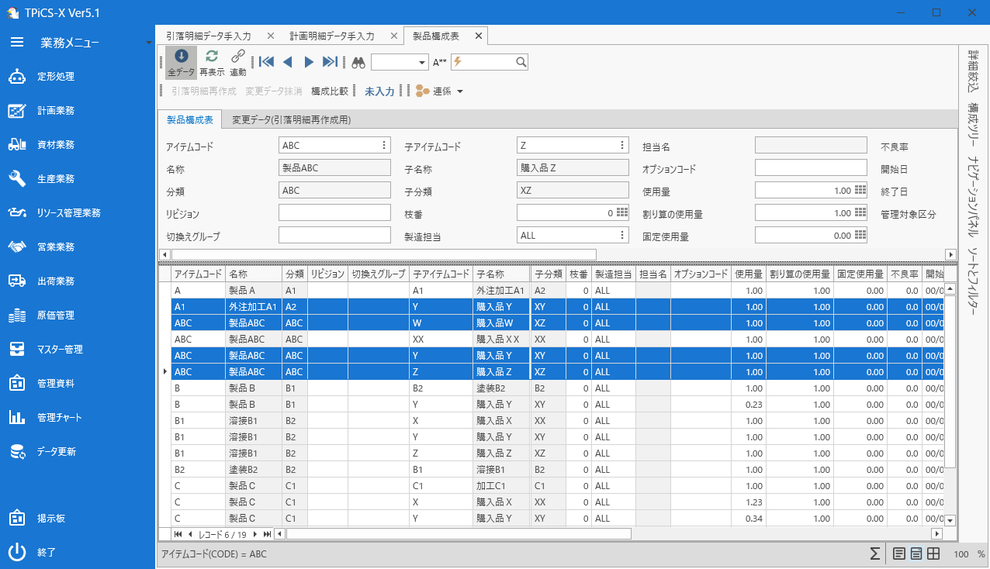Screen dimensions: 990x569
Task: Expand 業務メニュー dropdown arrow
Action: pyautogui.click(x=148, y=43)
